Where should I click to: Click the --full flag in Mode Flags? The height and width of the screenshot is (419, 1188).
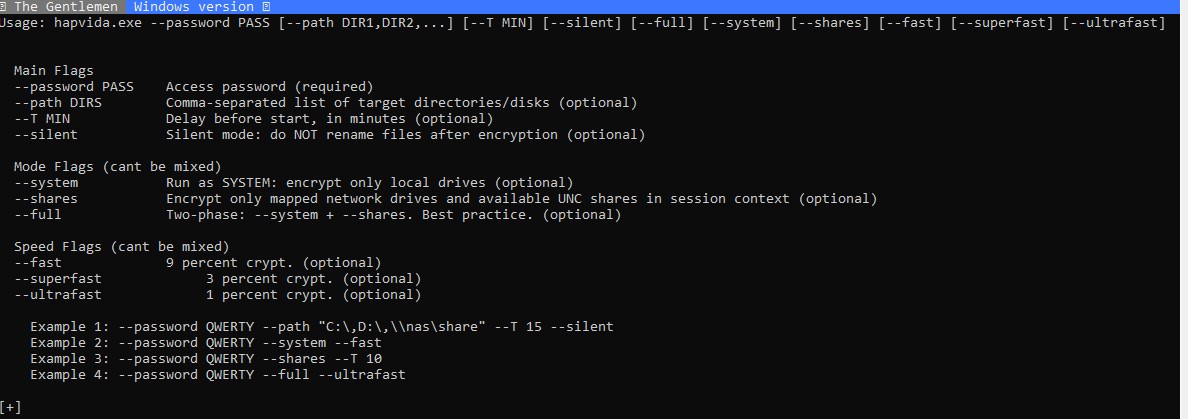pos(38,215)
